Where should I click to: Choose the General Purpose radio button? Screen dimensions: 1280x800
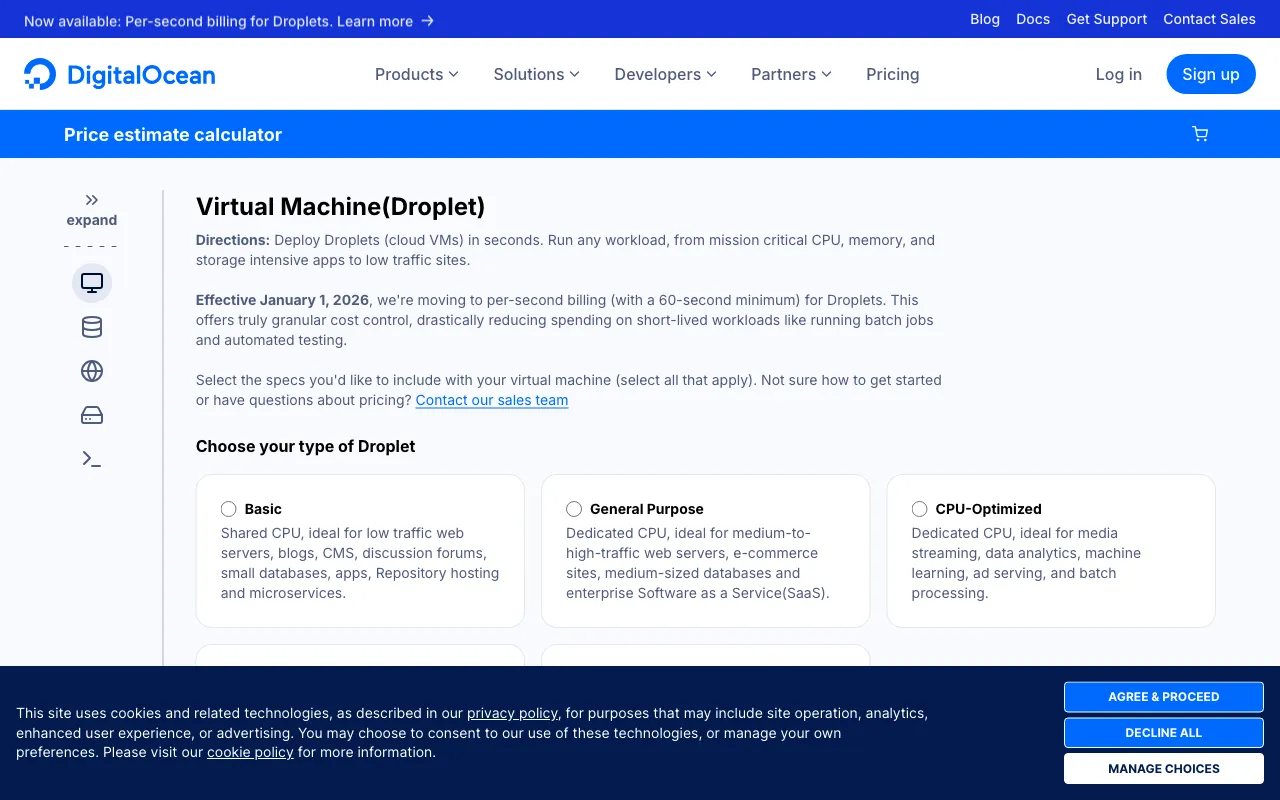[x=574, y=509]
